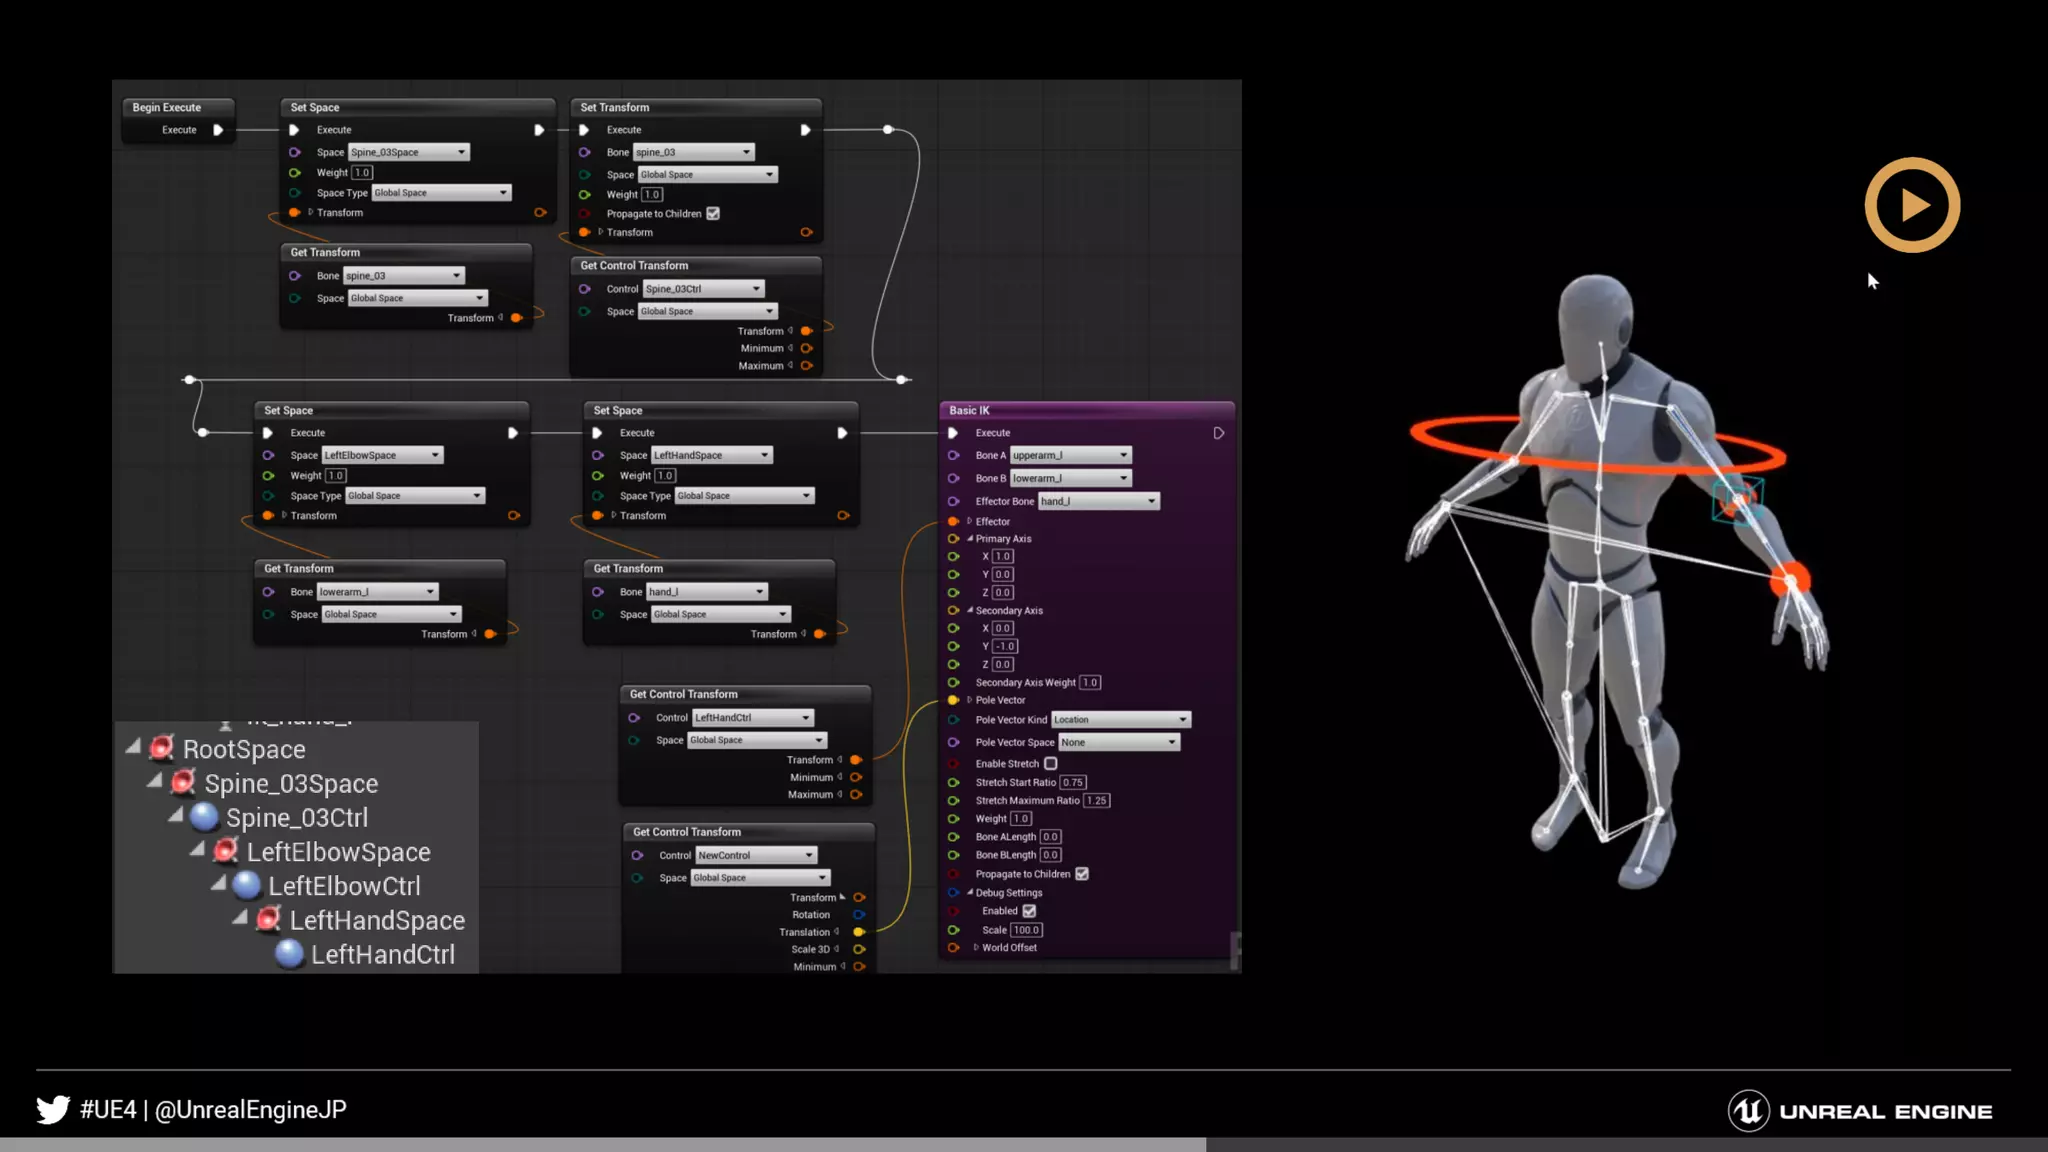Select LeftHandSpace in the hierarchy tree

[376, 920]
